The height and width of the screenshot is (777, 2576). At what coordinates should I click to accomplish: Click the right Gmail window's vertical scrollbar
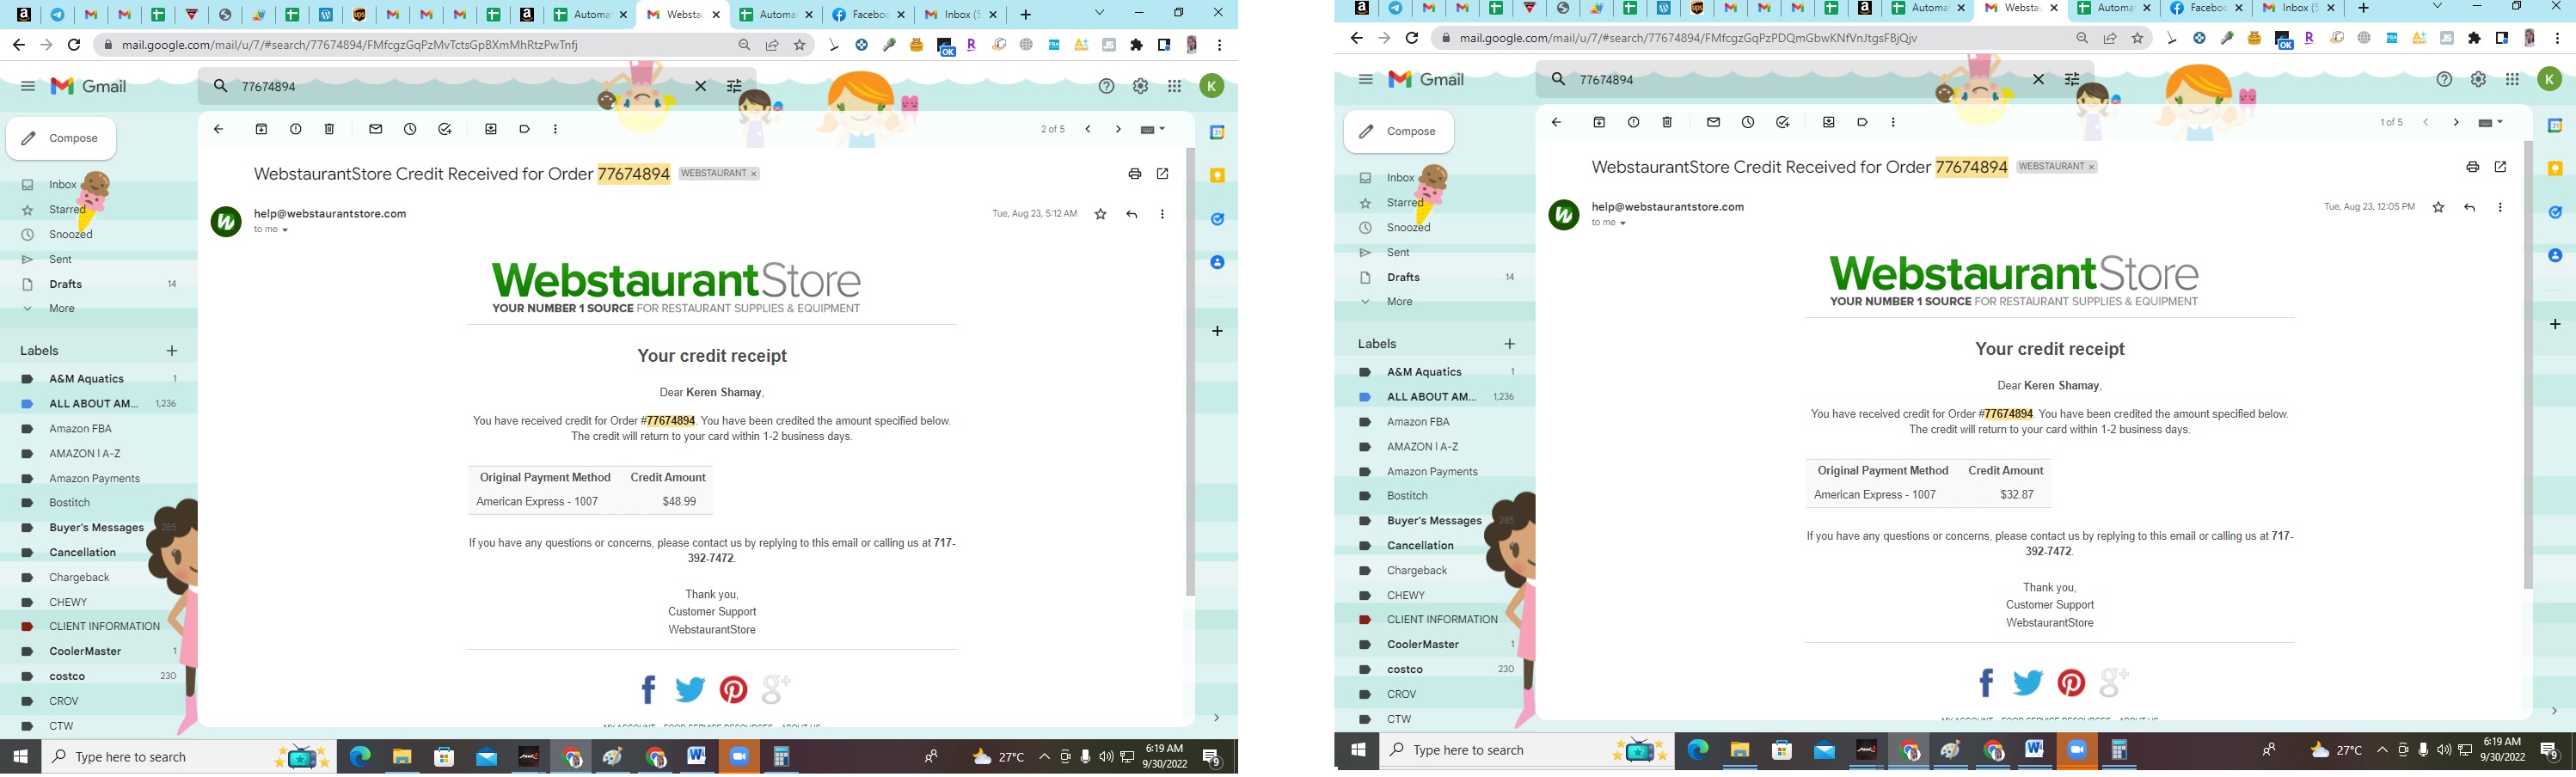[x=2528, y=365]
